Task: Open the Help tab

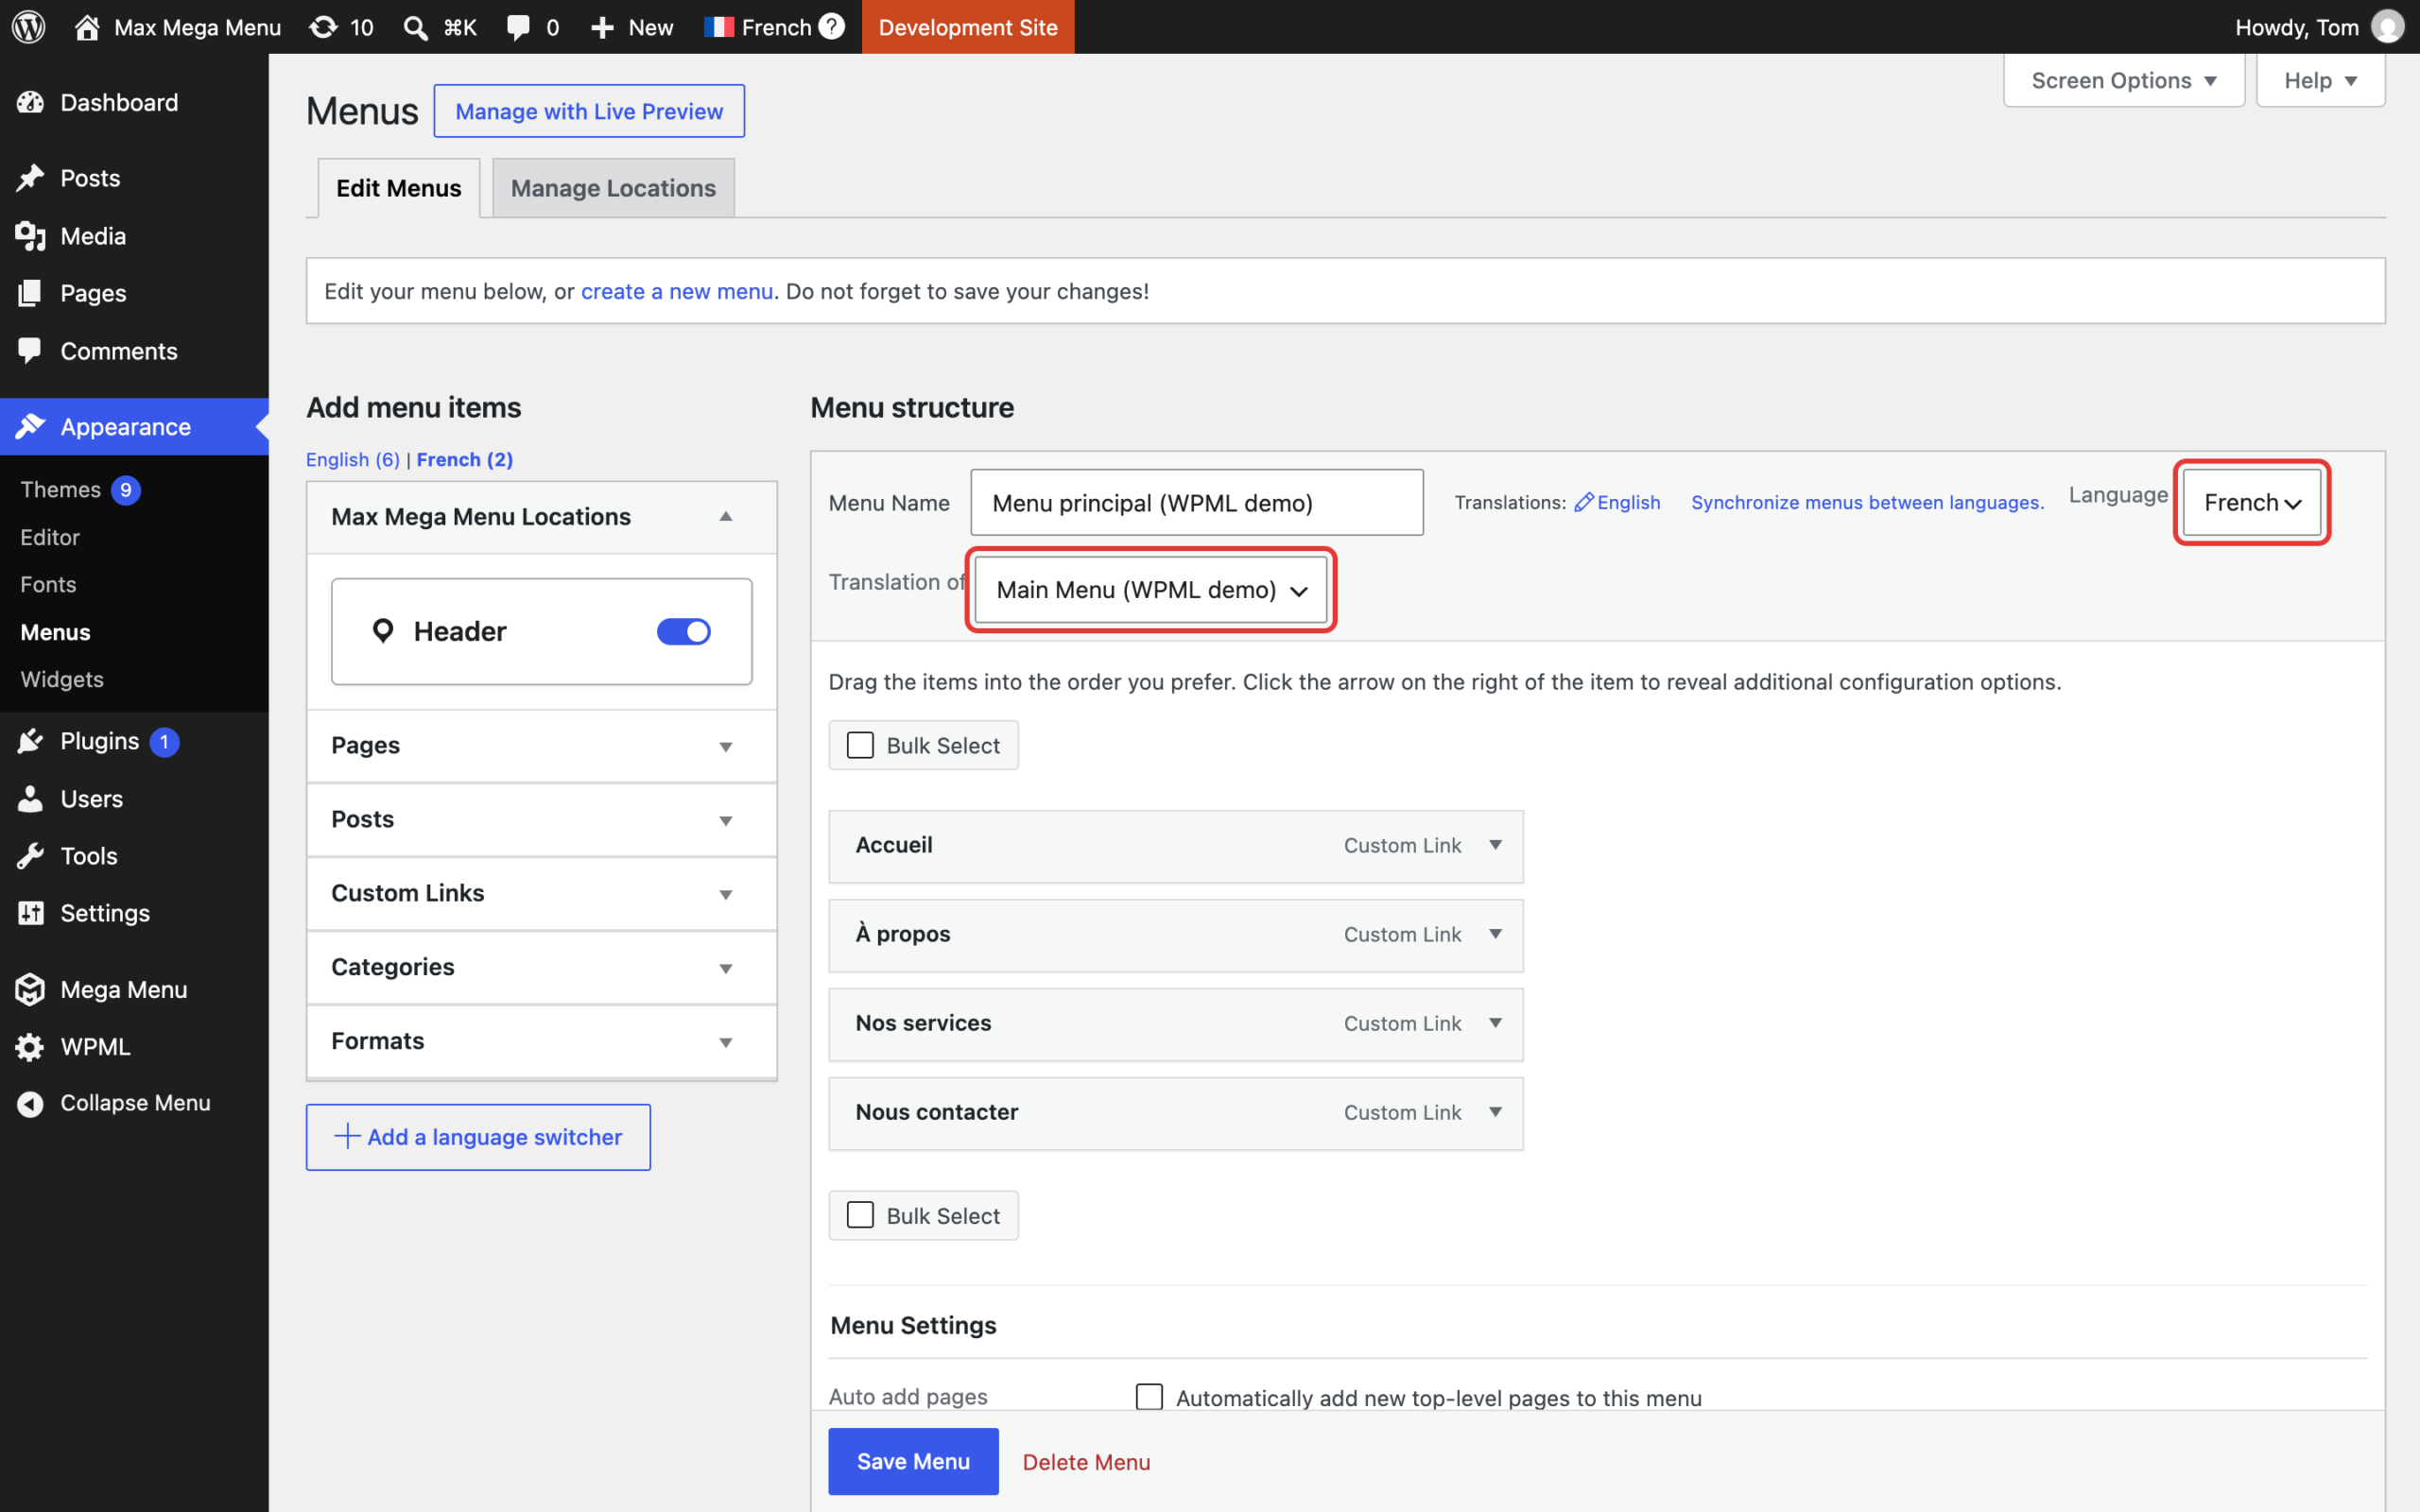Action: [x=2320, y=80]
